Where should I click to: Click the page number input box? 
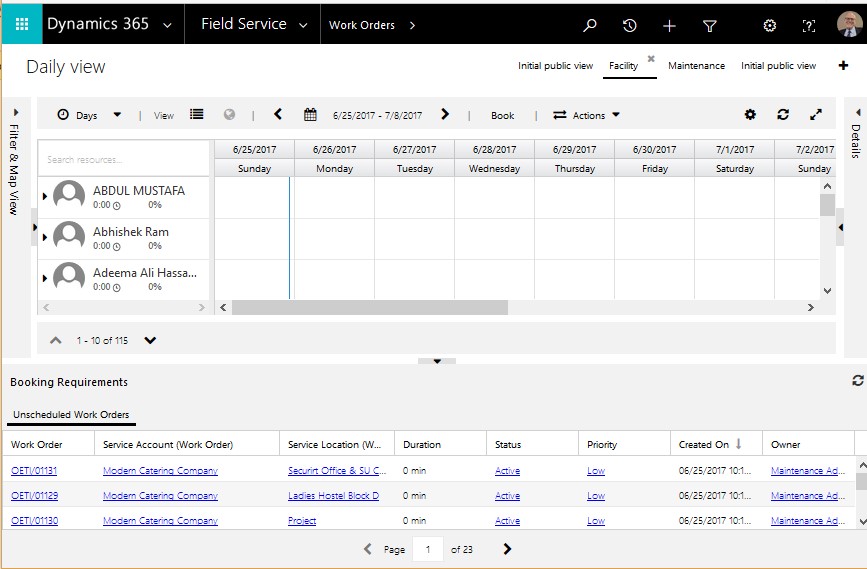427,549
